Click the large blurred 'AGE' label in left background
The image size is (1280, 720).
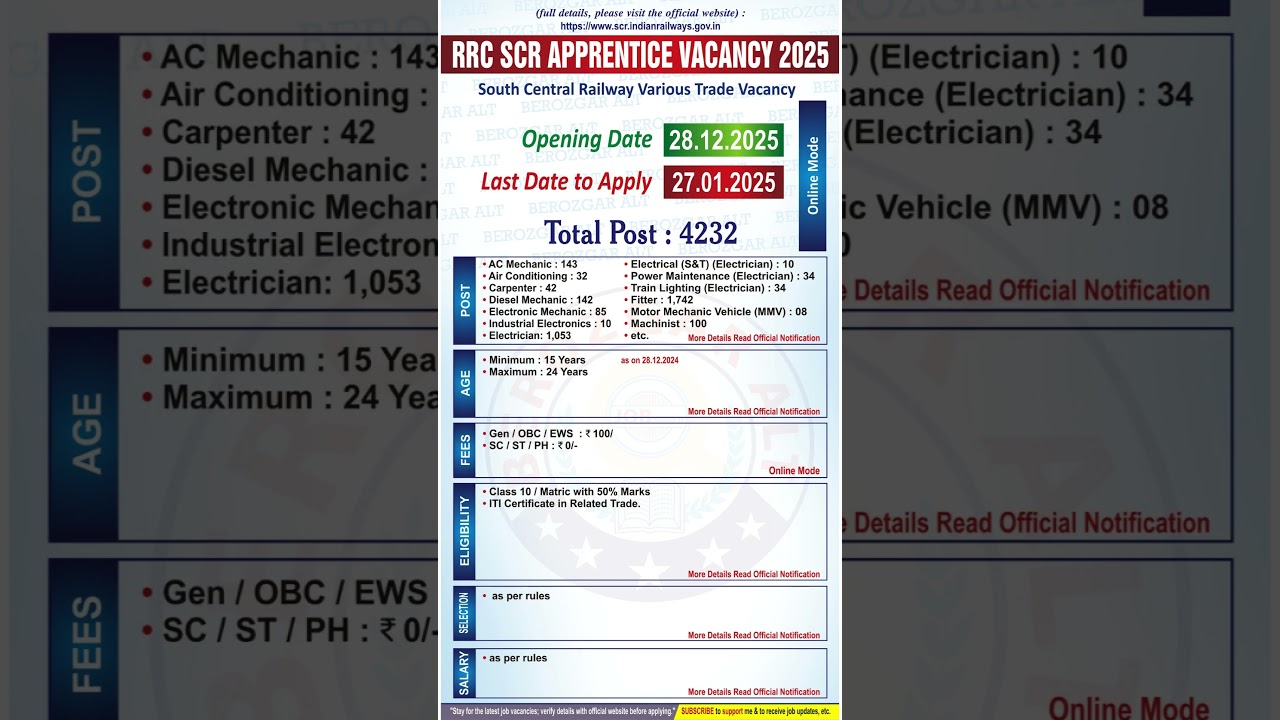(86, 433)
